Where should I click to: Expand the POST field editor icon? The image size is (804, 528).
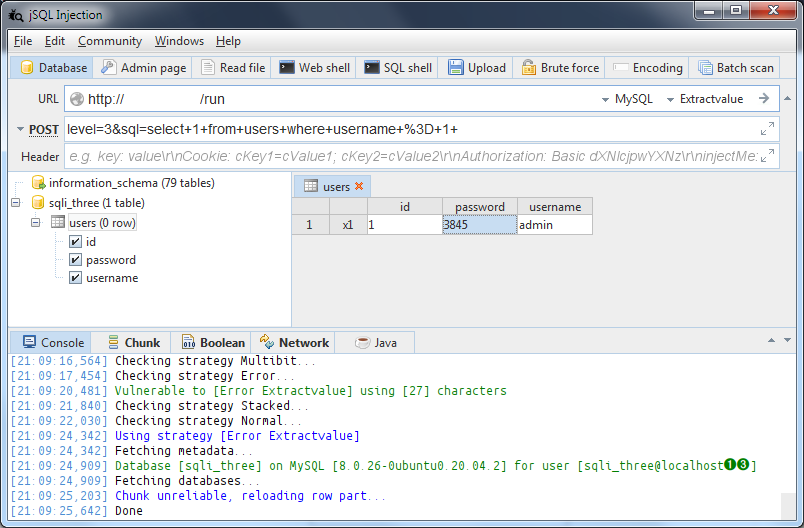click(767, 129)
